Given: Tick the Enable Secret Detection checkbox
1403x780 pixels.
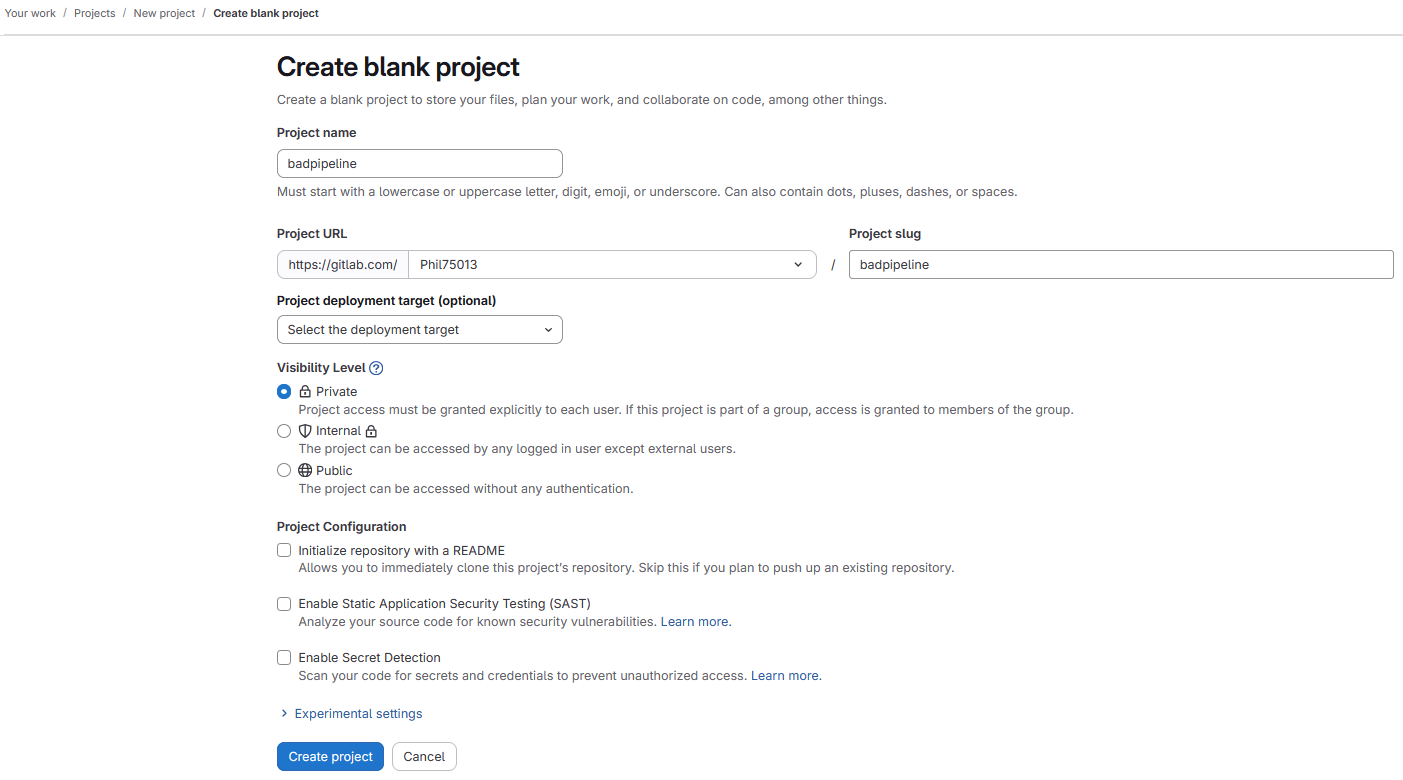Looking at the screenshot, I should (x=284, y=658).
